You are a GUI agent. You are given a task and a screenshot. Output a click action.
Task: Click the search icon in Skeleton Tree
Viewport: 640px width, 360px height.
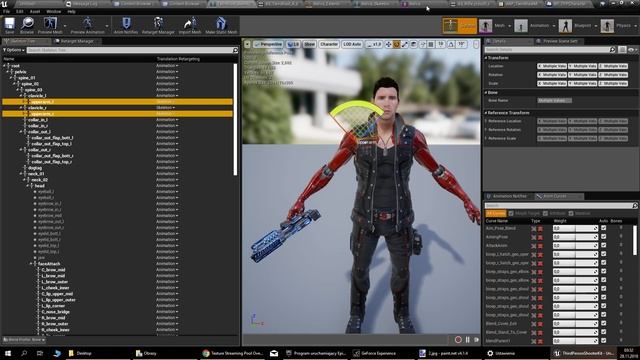(x=235, y=50)
